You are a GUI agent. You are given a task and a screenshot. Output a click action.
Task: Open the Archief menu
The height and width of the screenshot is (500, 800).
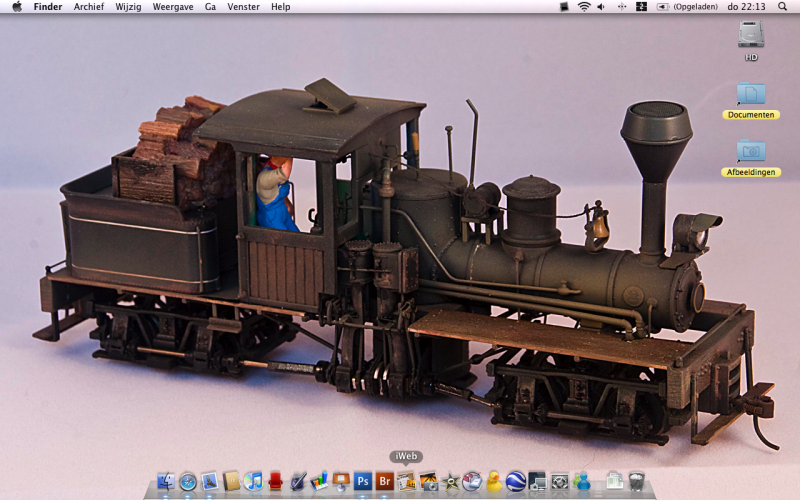pos(89,7)
